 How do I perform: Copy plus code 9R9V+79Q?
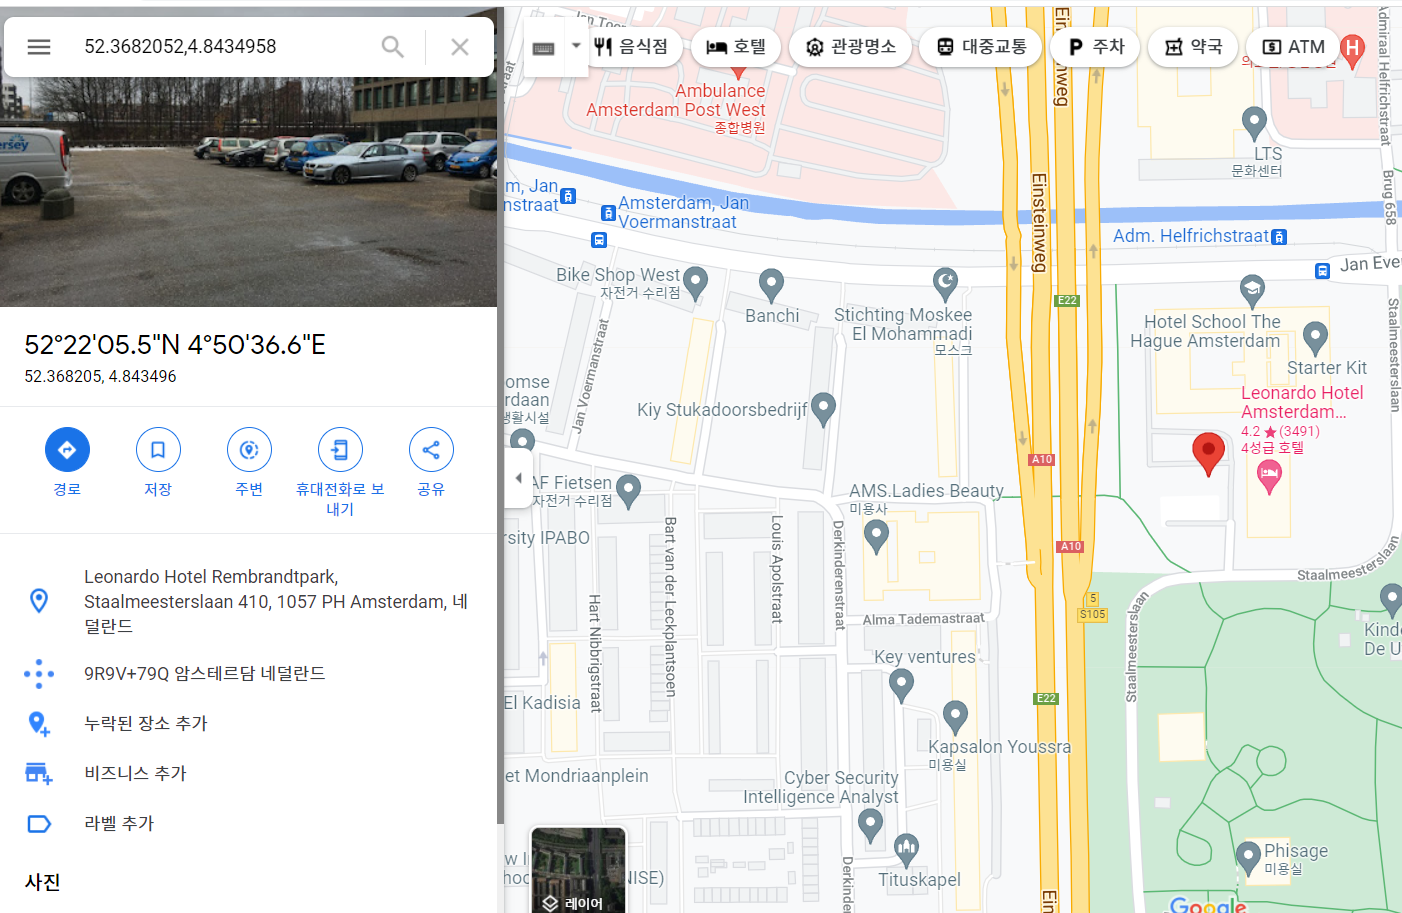[248, 673]
